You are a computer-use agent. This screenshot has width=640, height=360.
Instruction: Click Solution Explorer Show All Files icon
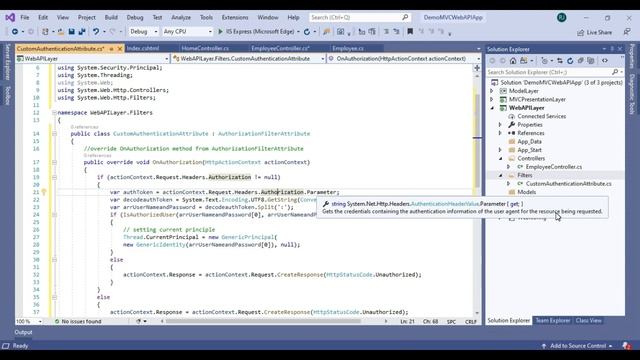coord(591,60)
